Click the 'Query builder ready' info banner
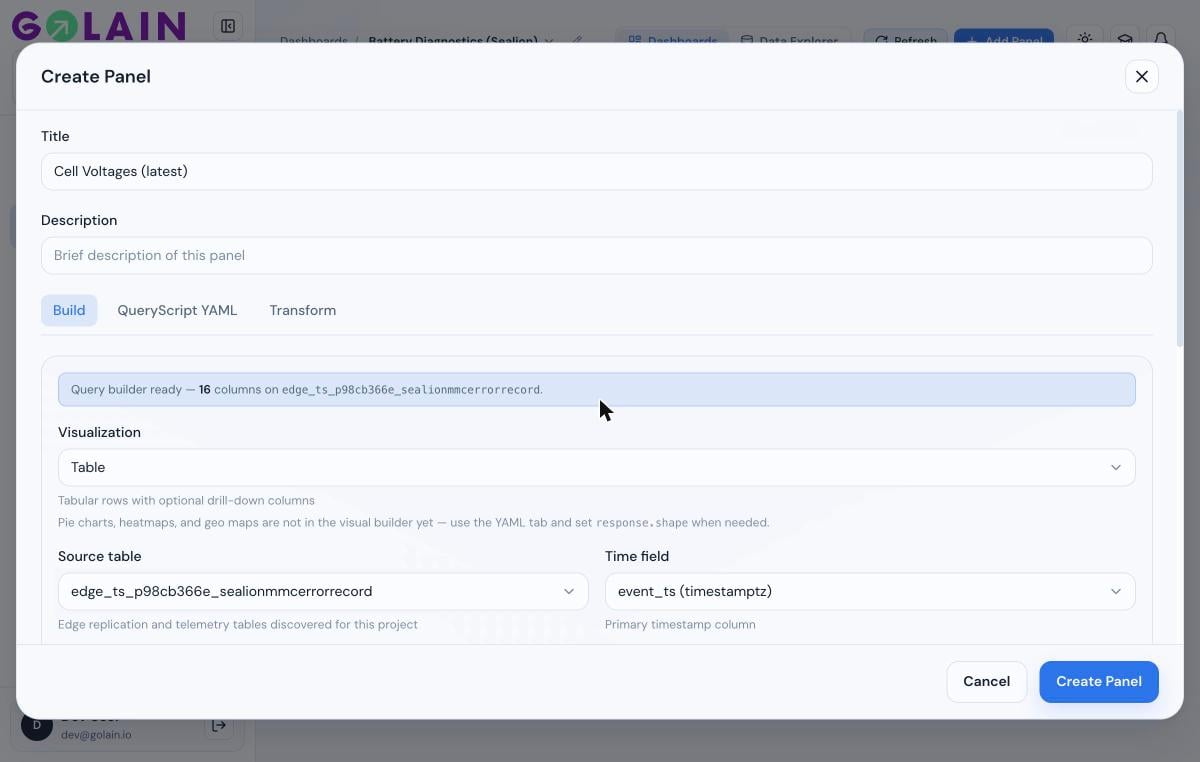 [596, 389]
